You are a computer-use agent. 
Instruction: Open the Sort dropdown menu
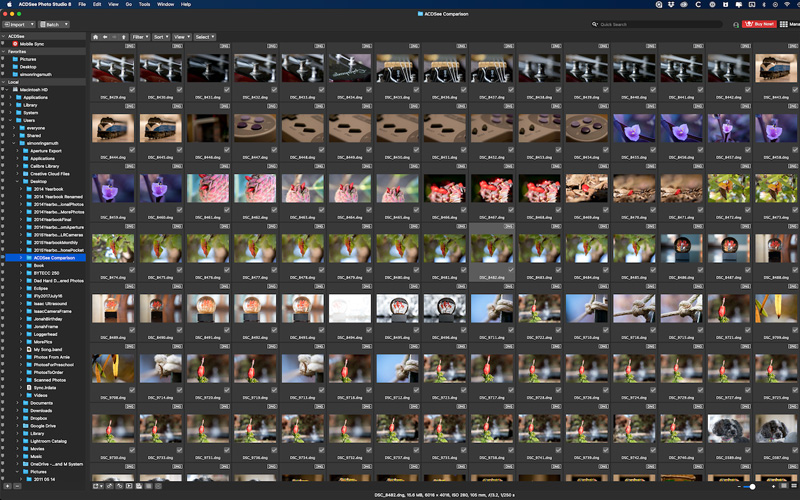click(x=161, y=37)
